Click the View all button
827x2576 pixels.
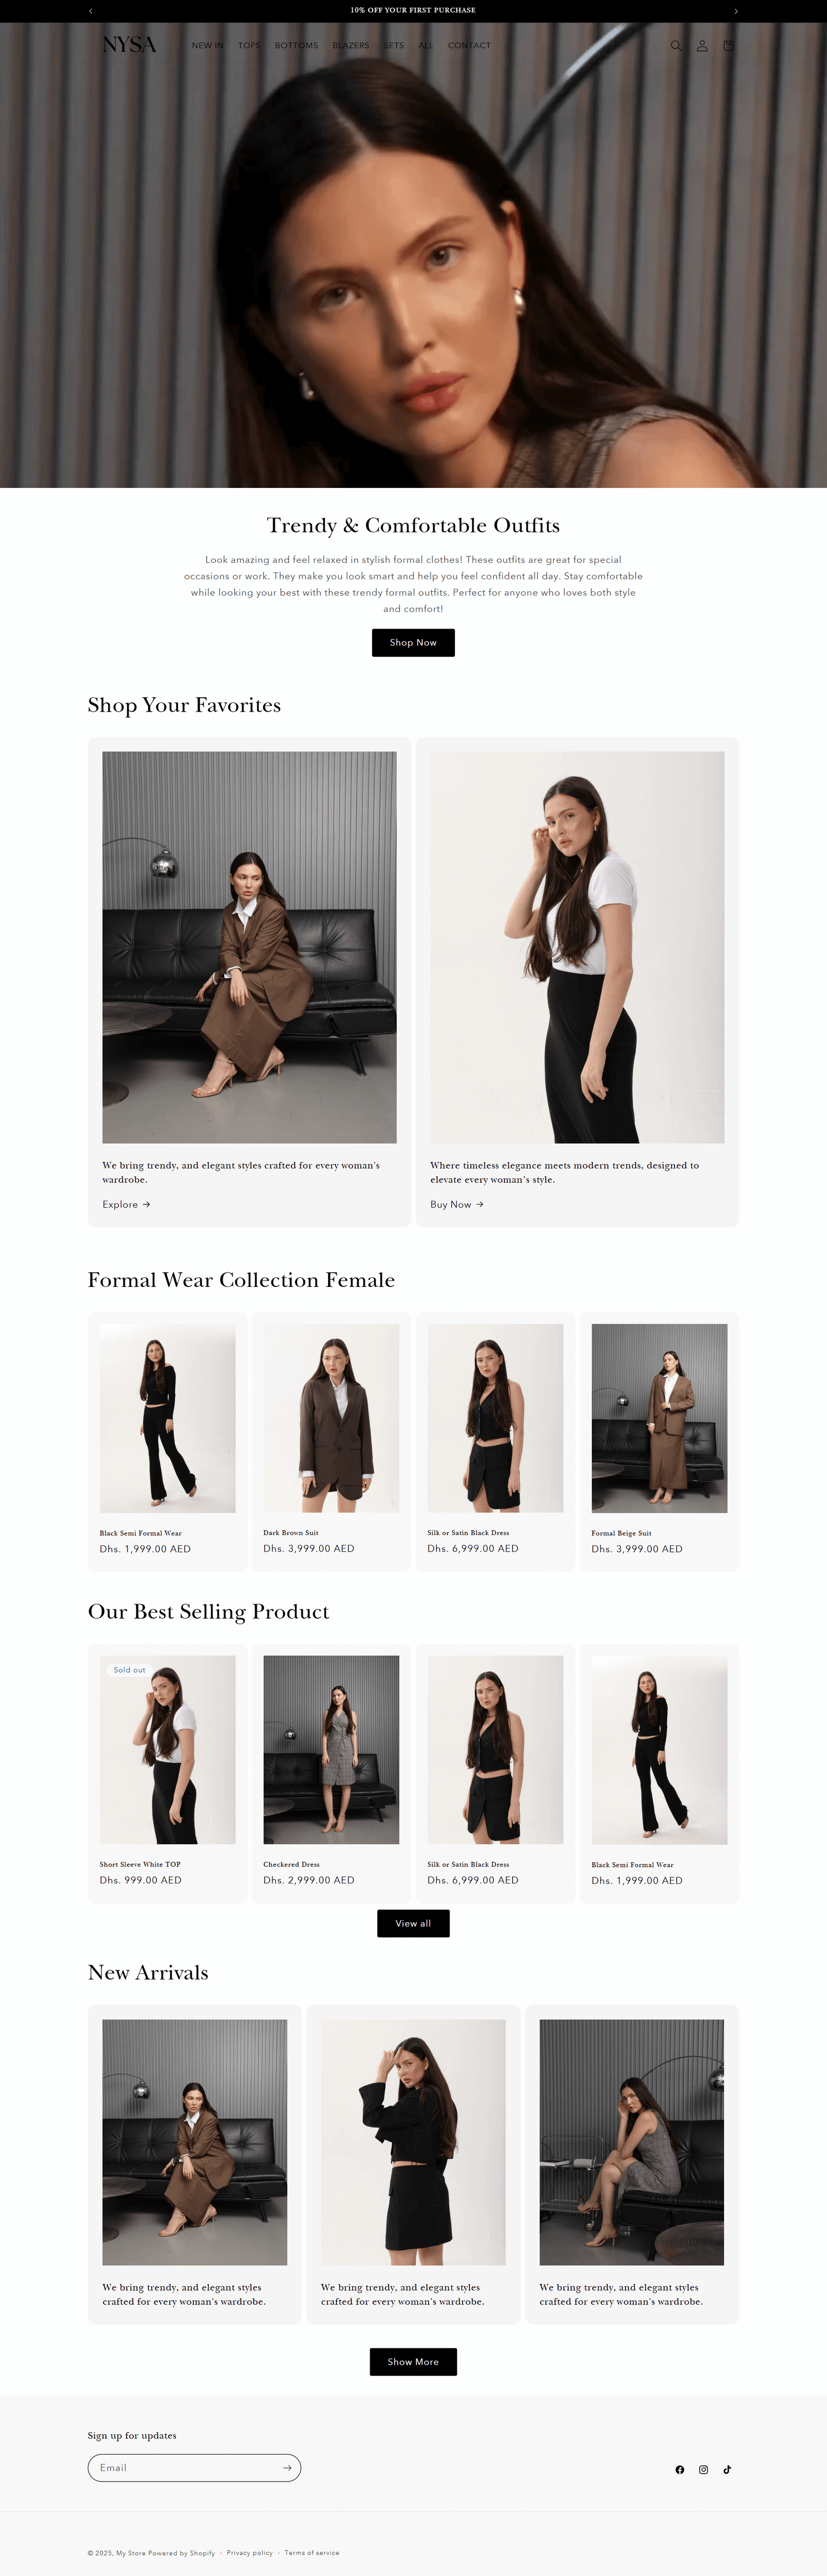point(413,1923)
